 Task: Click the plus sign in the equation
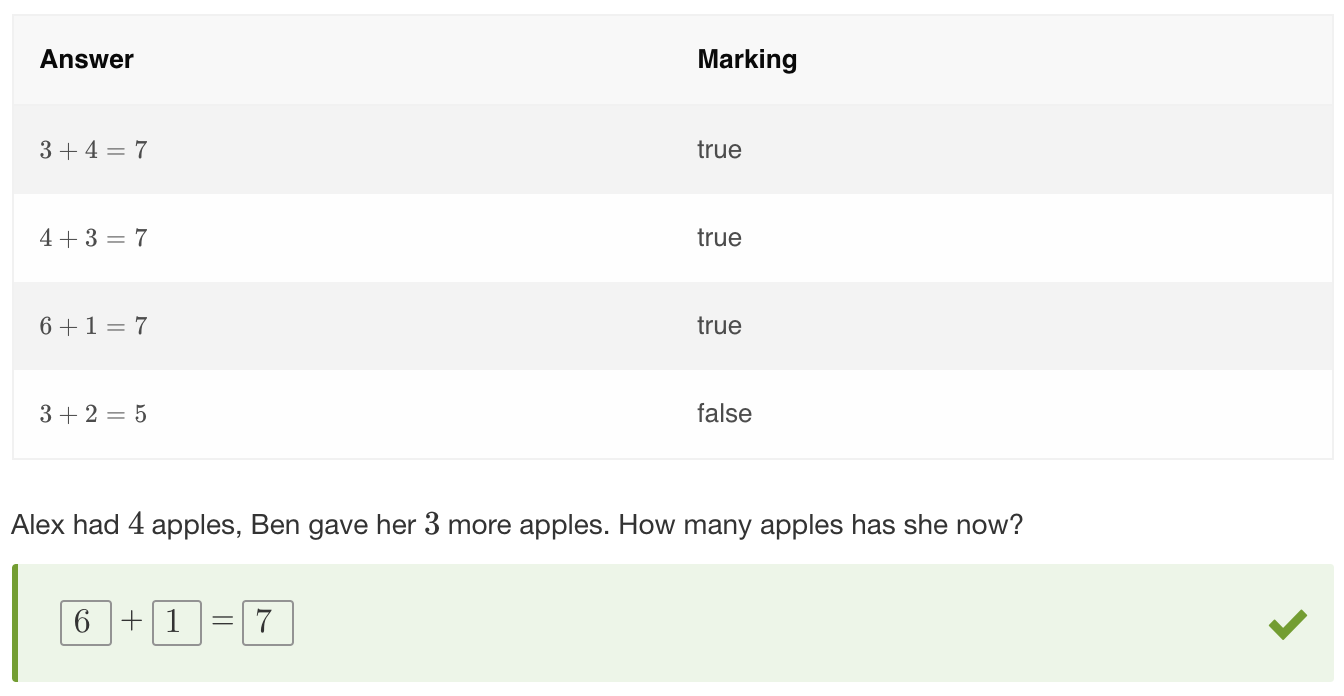tap(132, 622)
